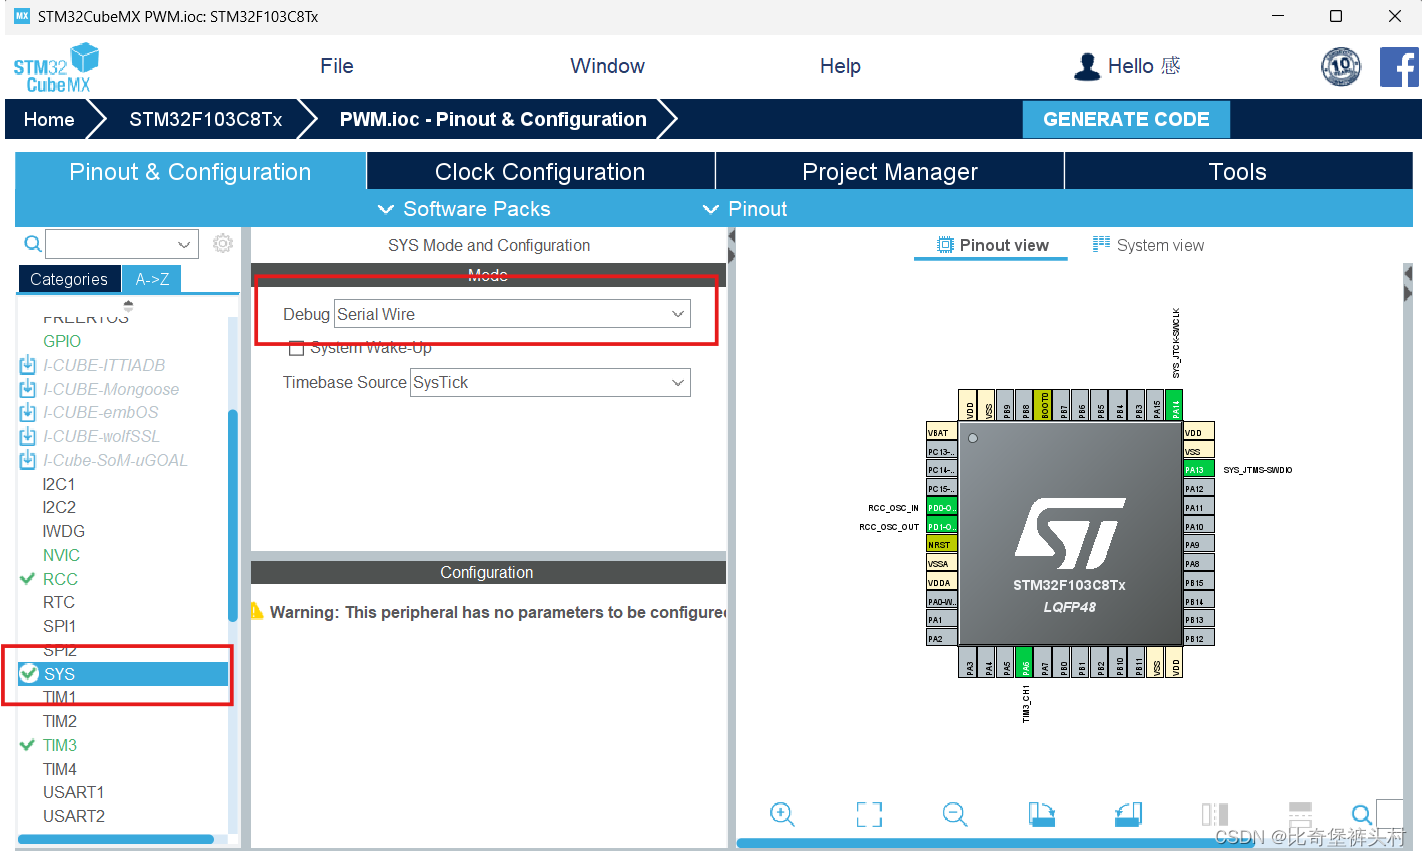The image size is (1422, 856).
Task: Open the category settings gear
Action: point(223,243)
